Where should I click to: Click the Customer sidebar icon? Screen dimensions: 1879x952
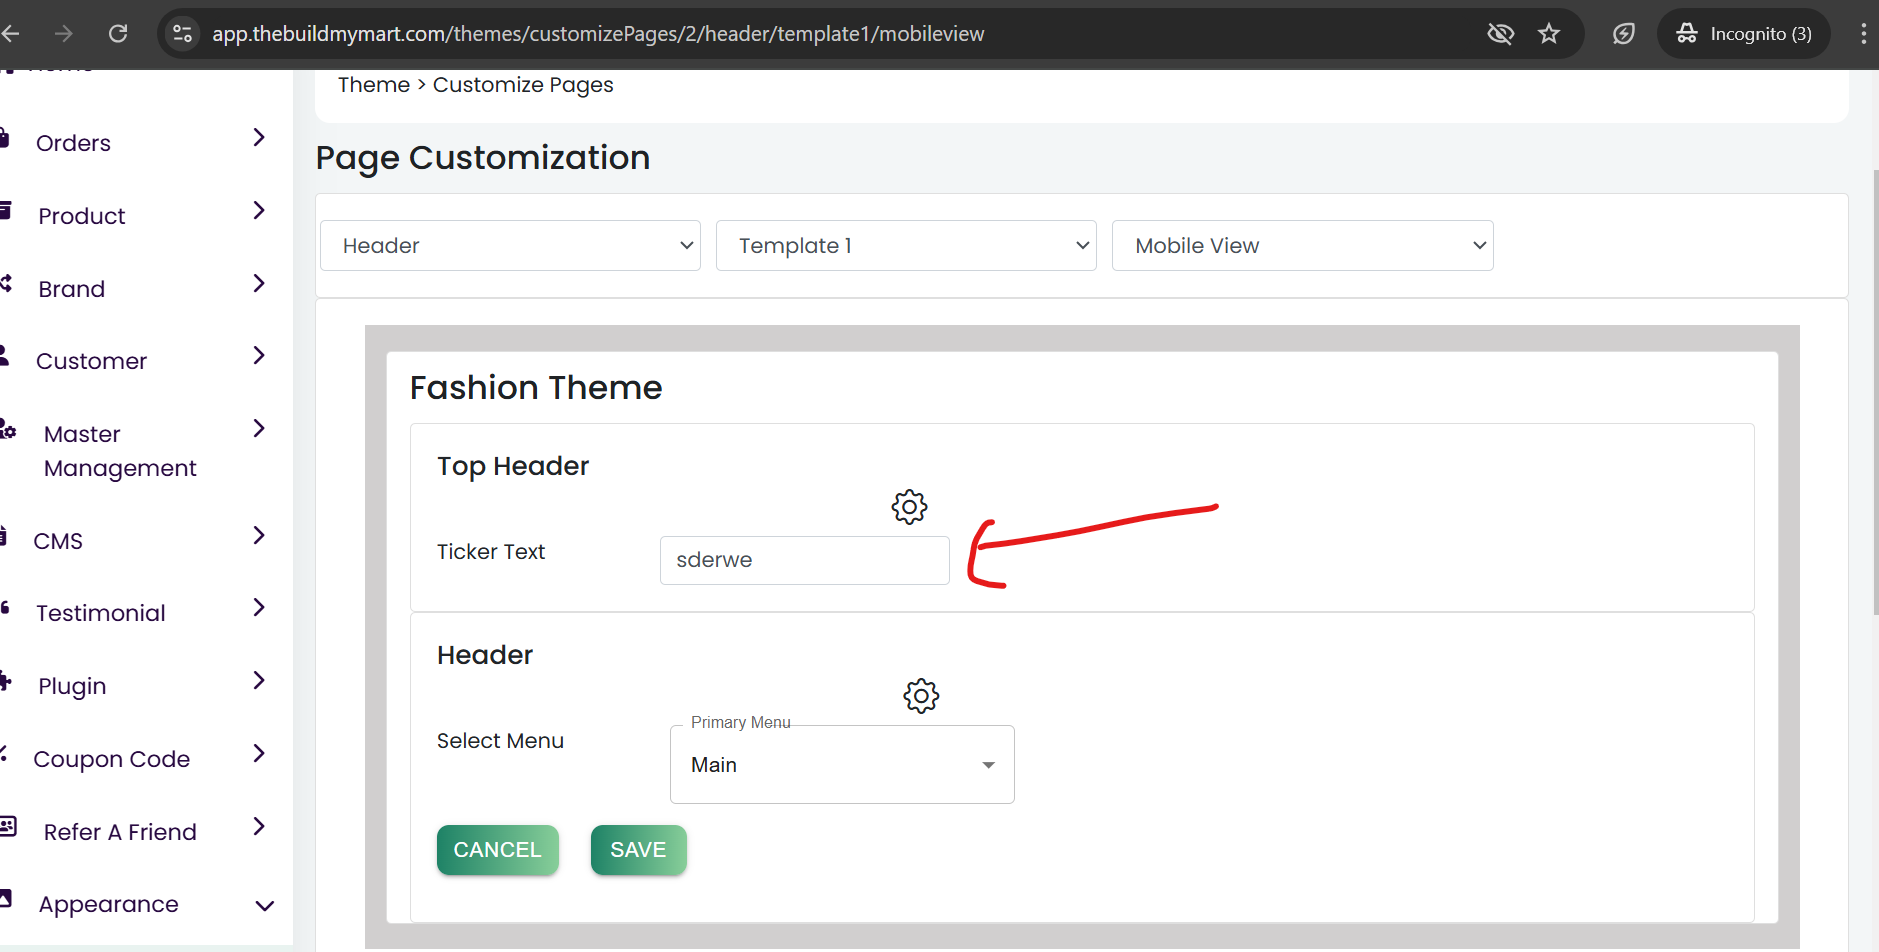[5, 355]
